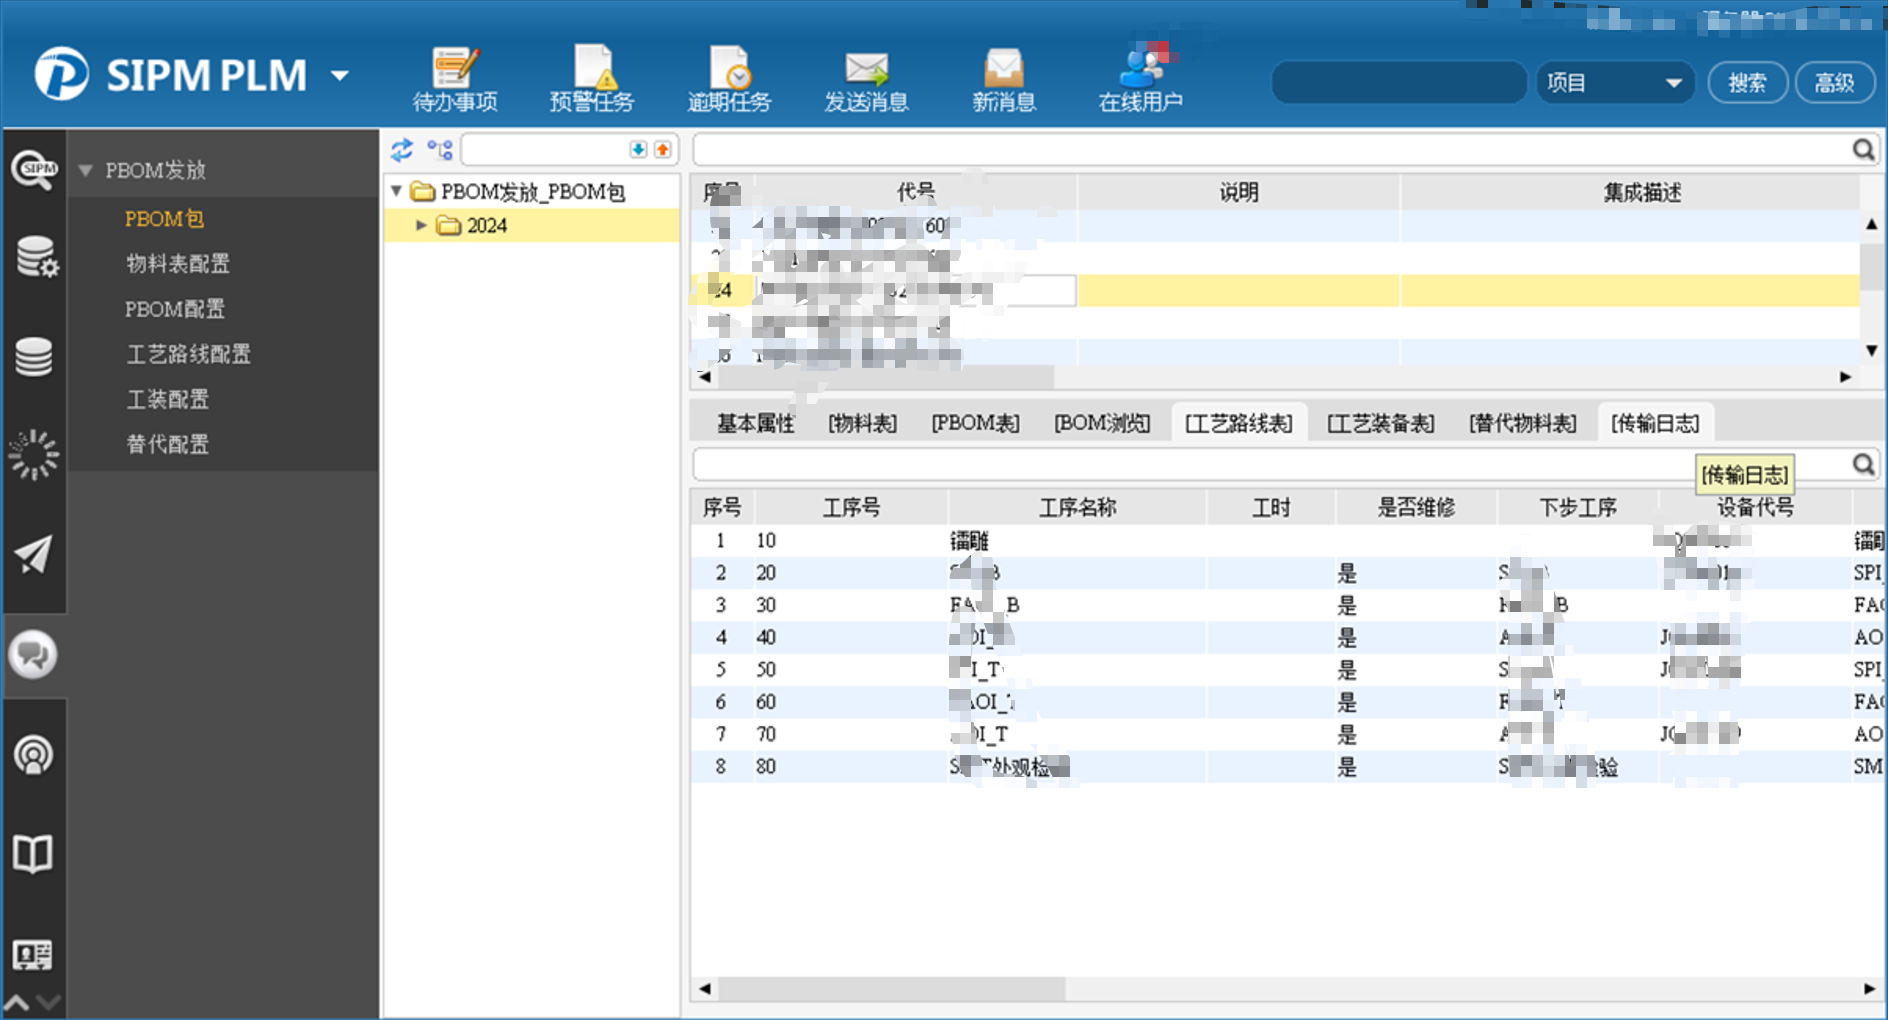
Task: Open the 项目 search scope dropdown
Action: [1614, 83]
